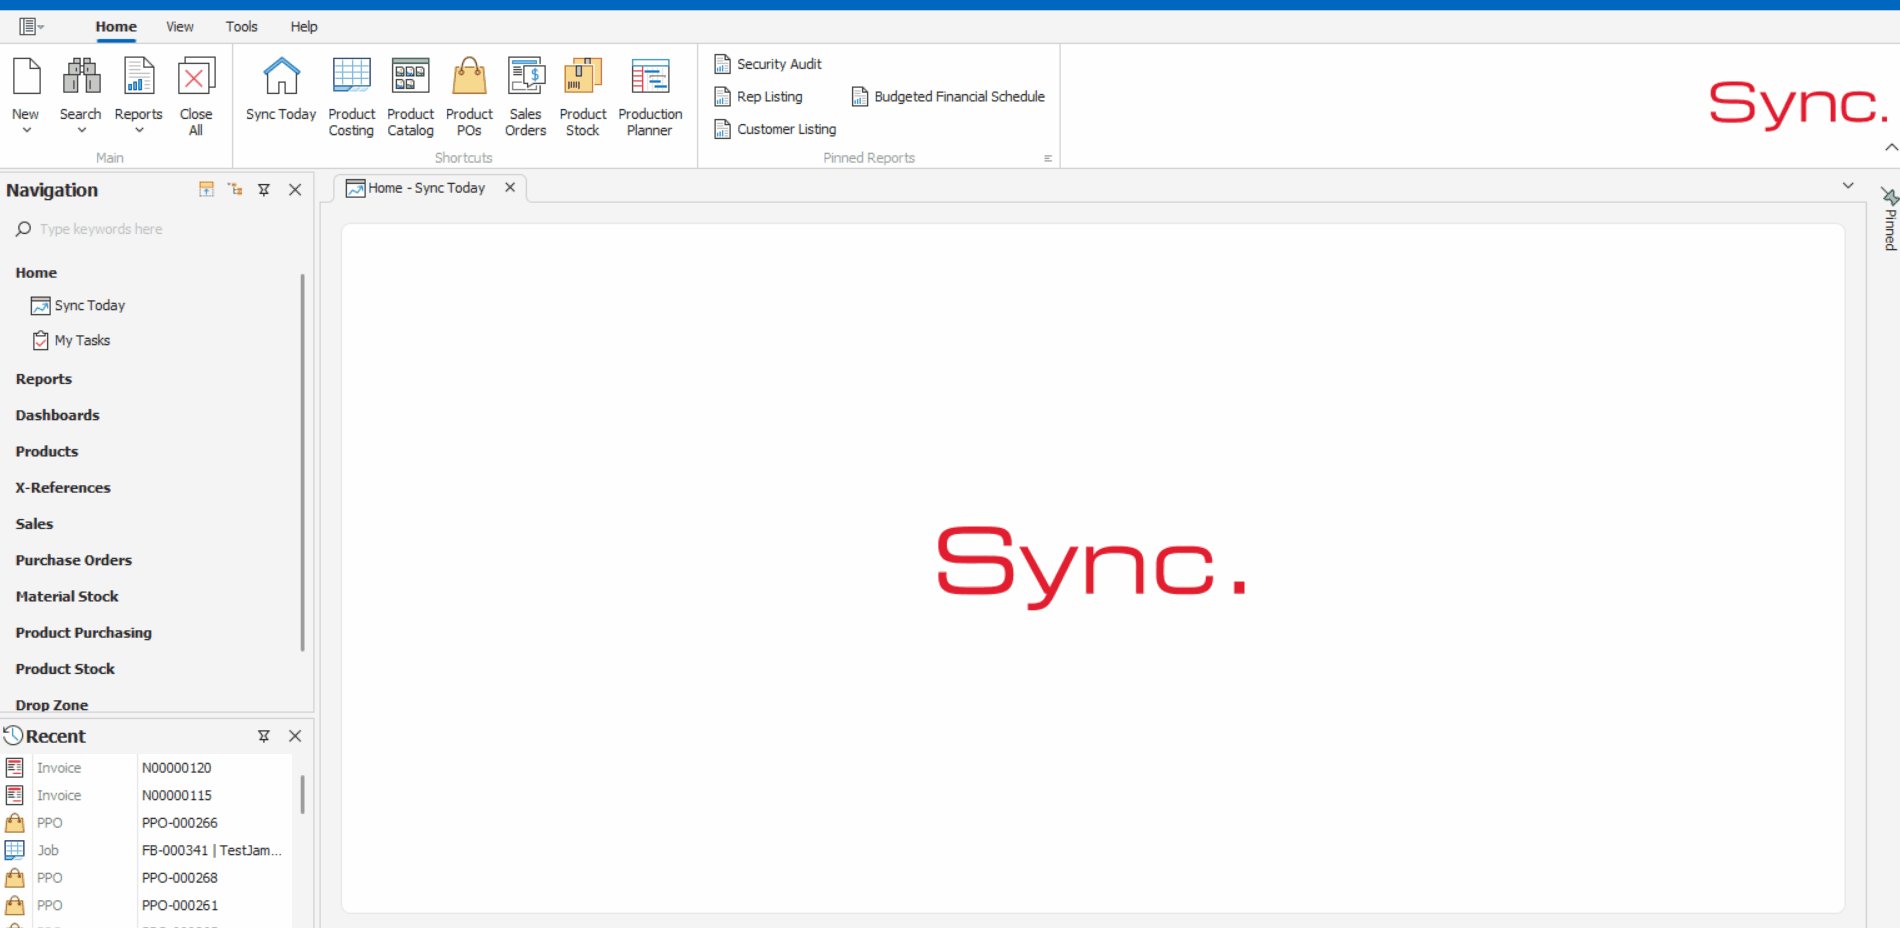Image resolution: width=1900 pixels, height=928 pixels.
Task: Expand the Product Stock navigation group
Action: pyautogui.click(x=65, y=669)
